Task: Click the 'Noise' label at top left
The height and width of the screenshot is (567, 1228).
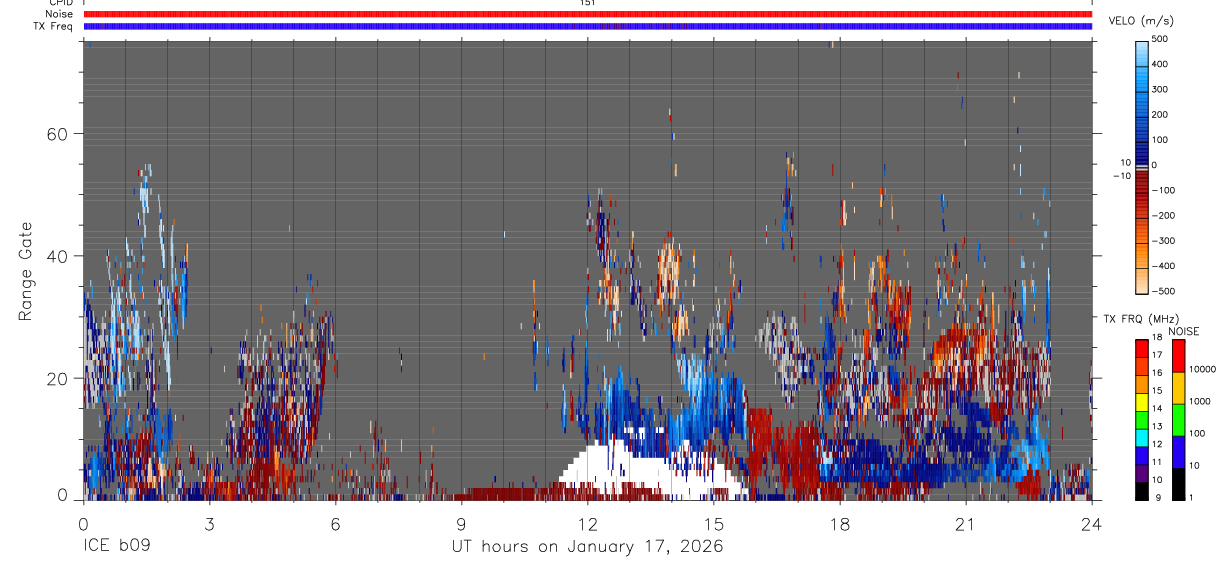Action: (x=58, y=14)
